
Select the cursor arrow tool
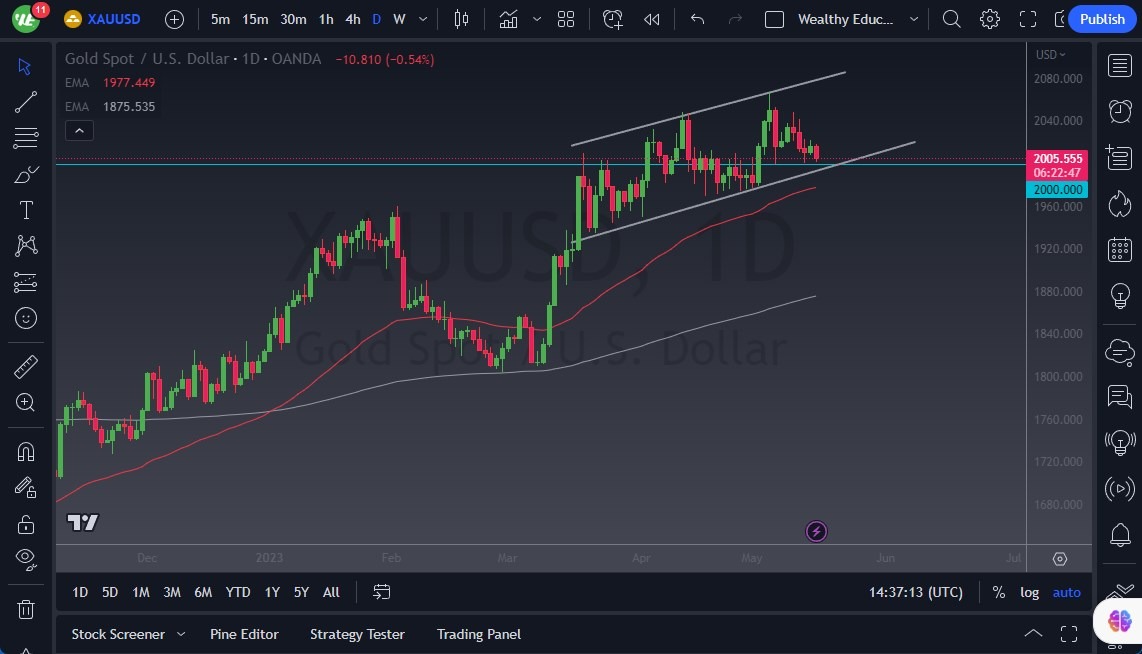[25, 66]
